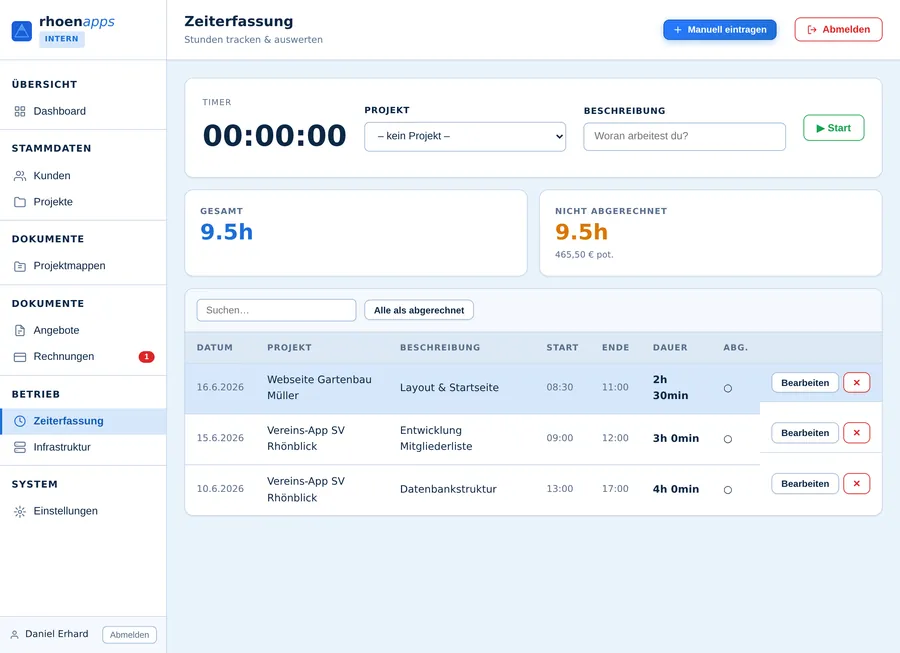The height and width of the screenshot is (653, 900).
Task: Click the INTERN badge under logo
Action: [x=61, y=39]
